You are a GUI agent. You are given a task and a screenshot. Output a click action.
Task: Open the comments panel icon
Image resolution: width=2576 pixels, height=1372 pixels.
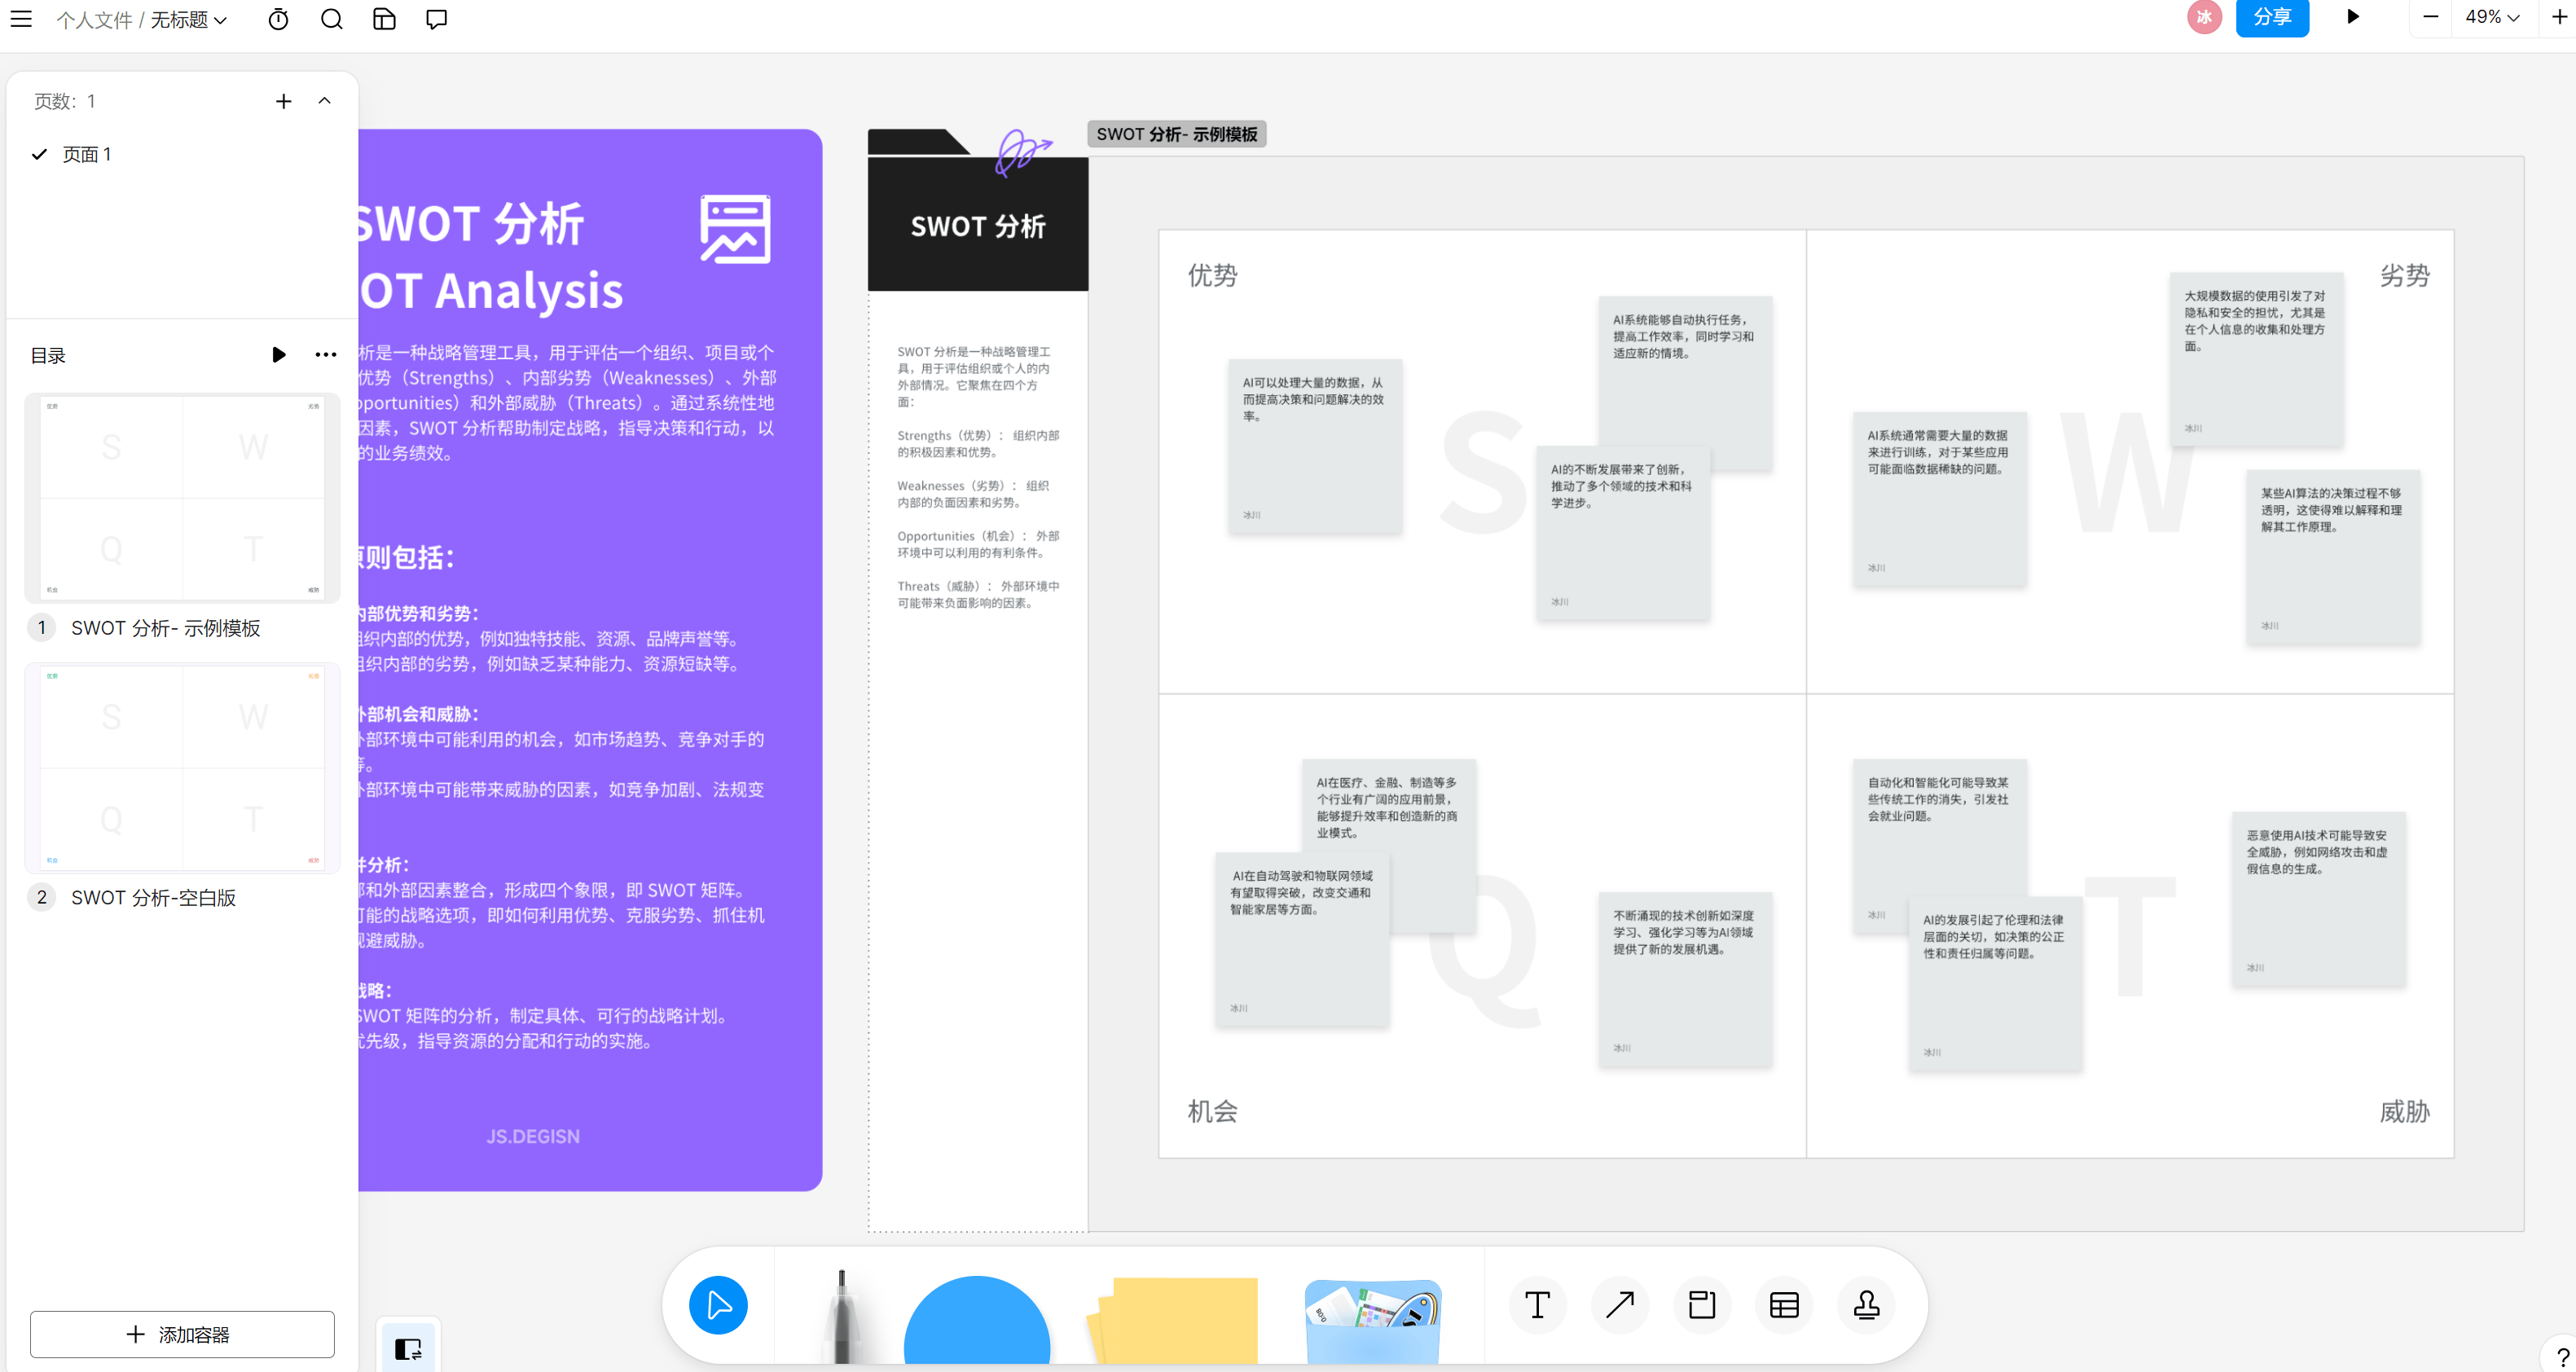click(436, 19)
